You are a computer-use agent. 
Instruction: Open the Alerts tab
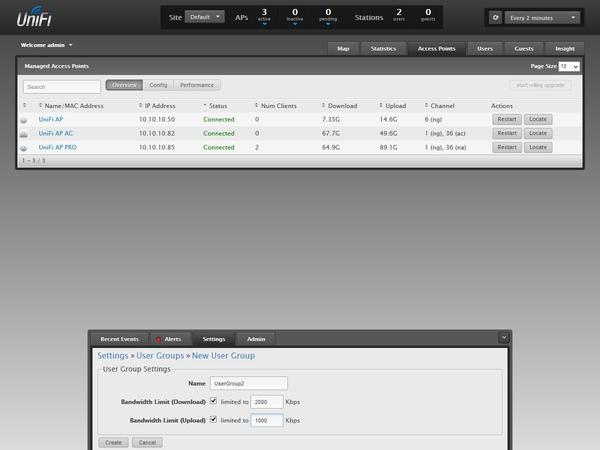click(x=168, y=339)
